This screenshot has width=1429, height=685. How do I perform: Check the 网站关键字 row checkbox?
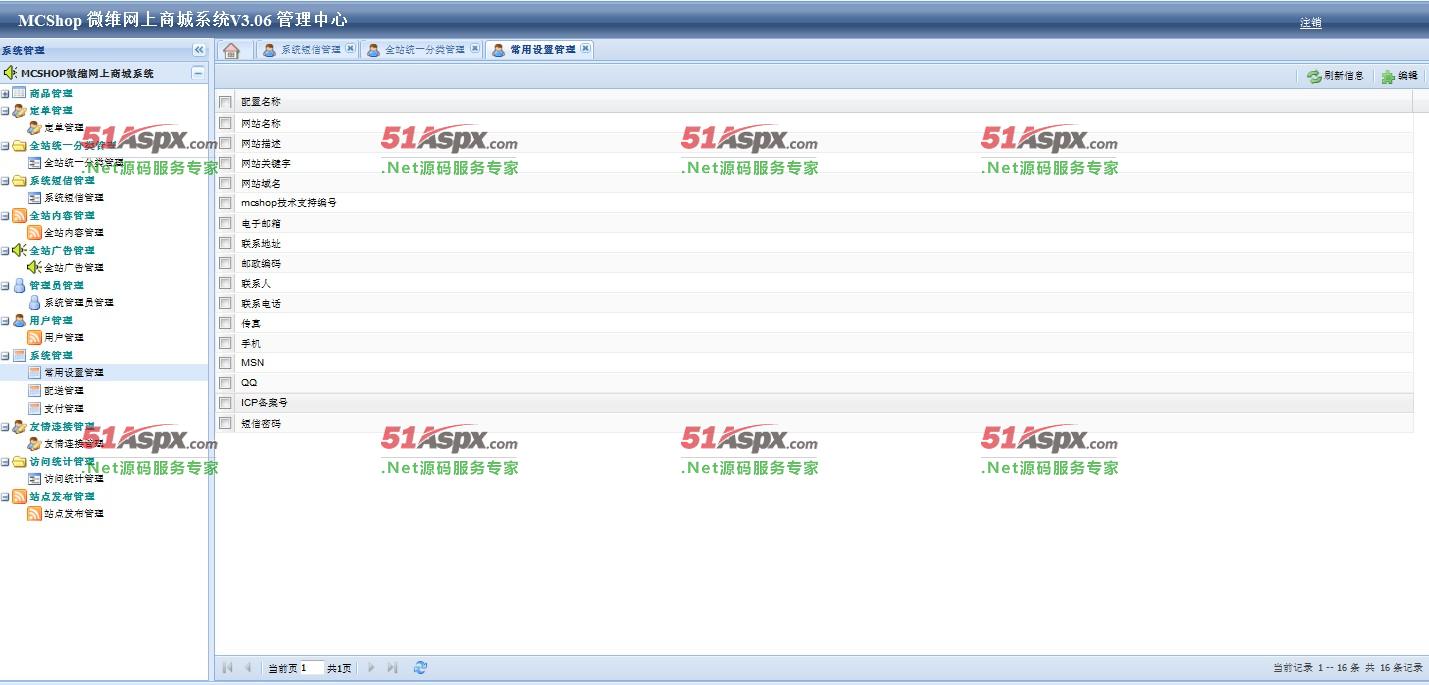click(x=225, y=163)
